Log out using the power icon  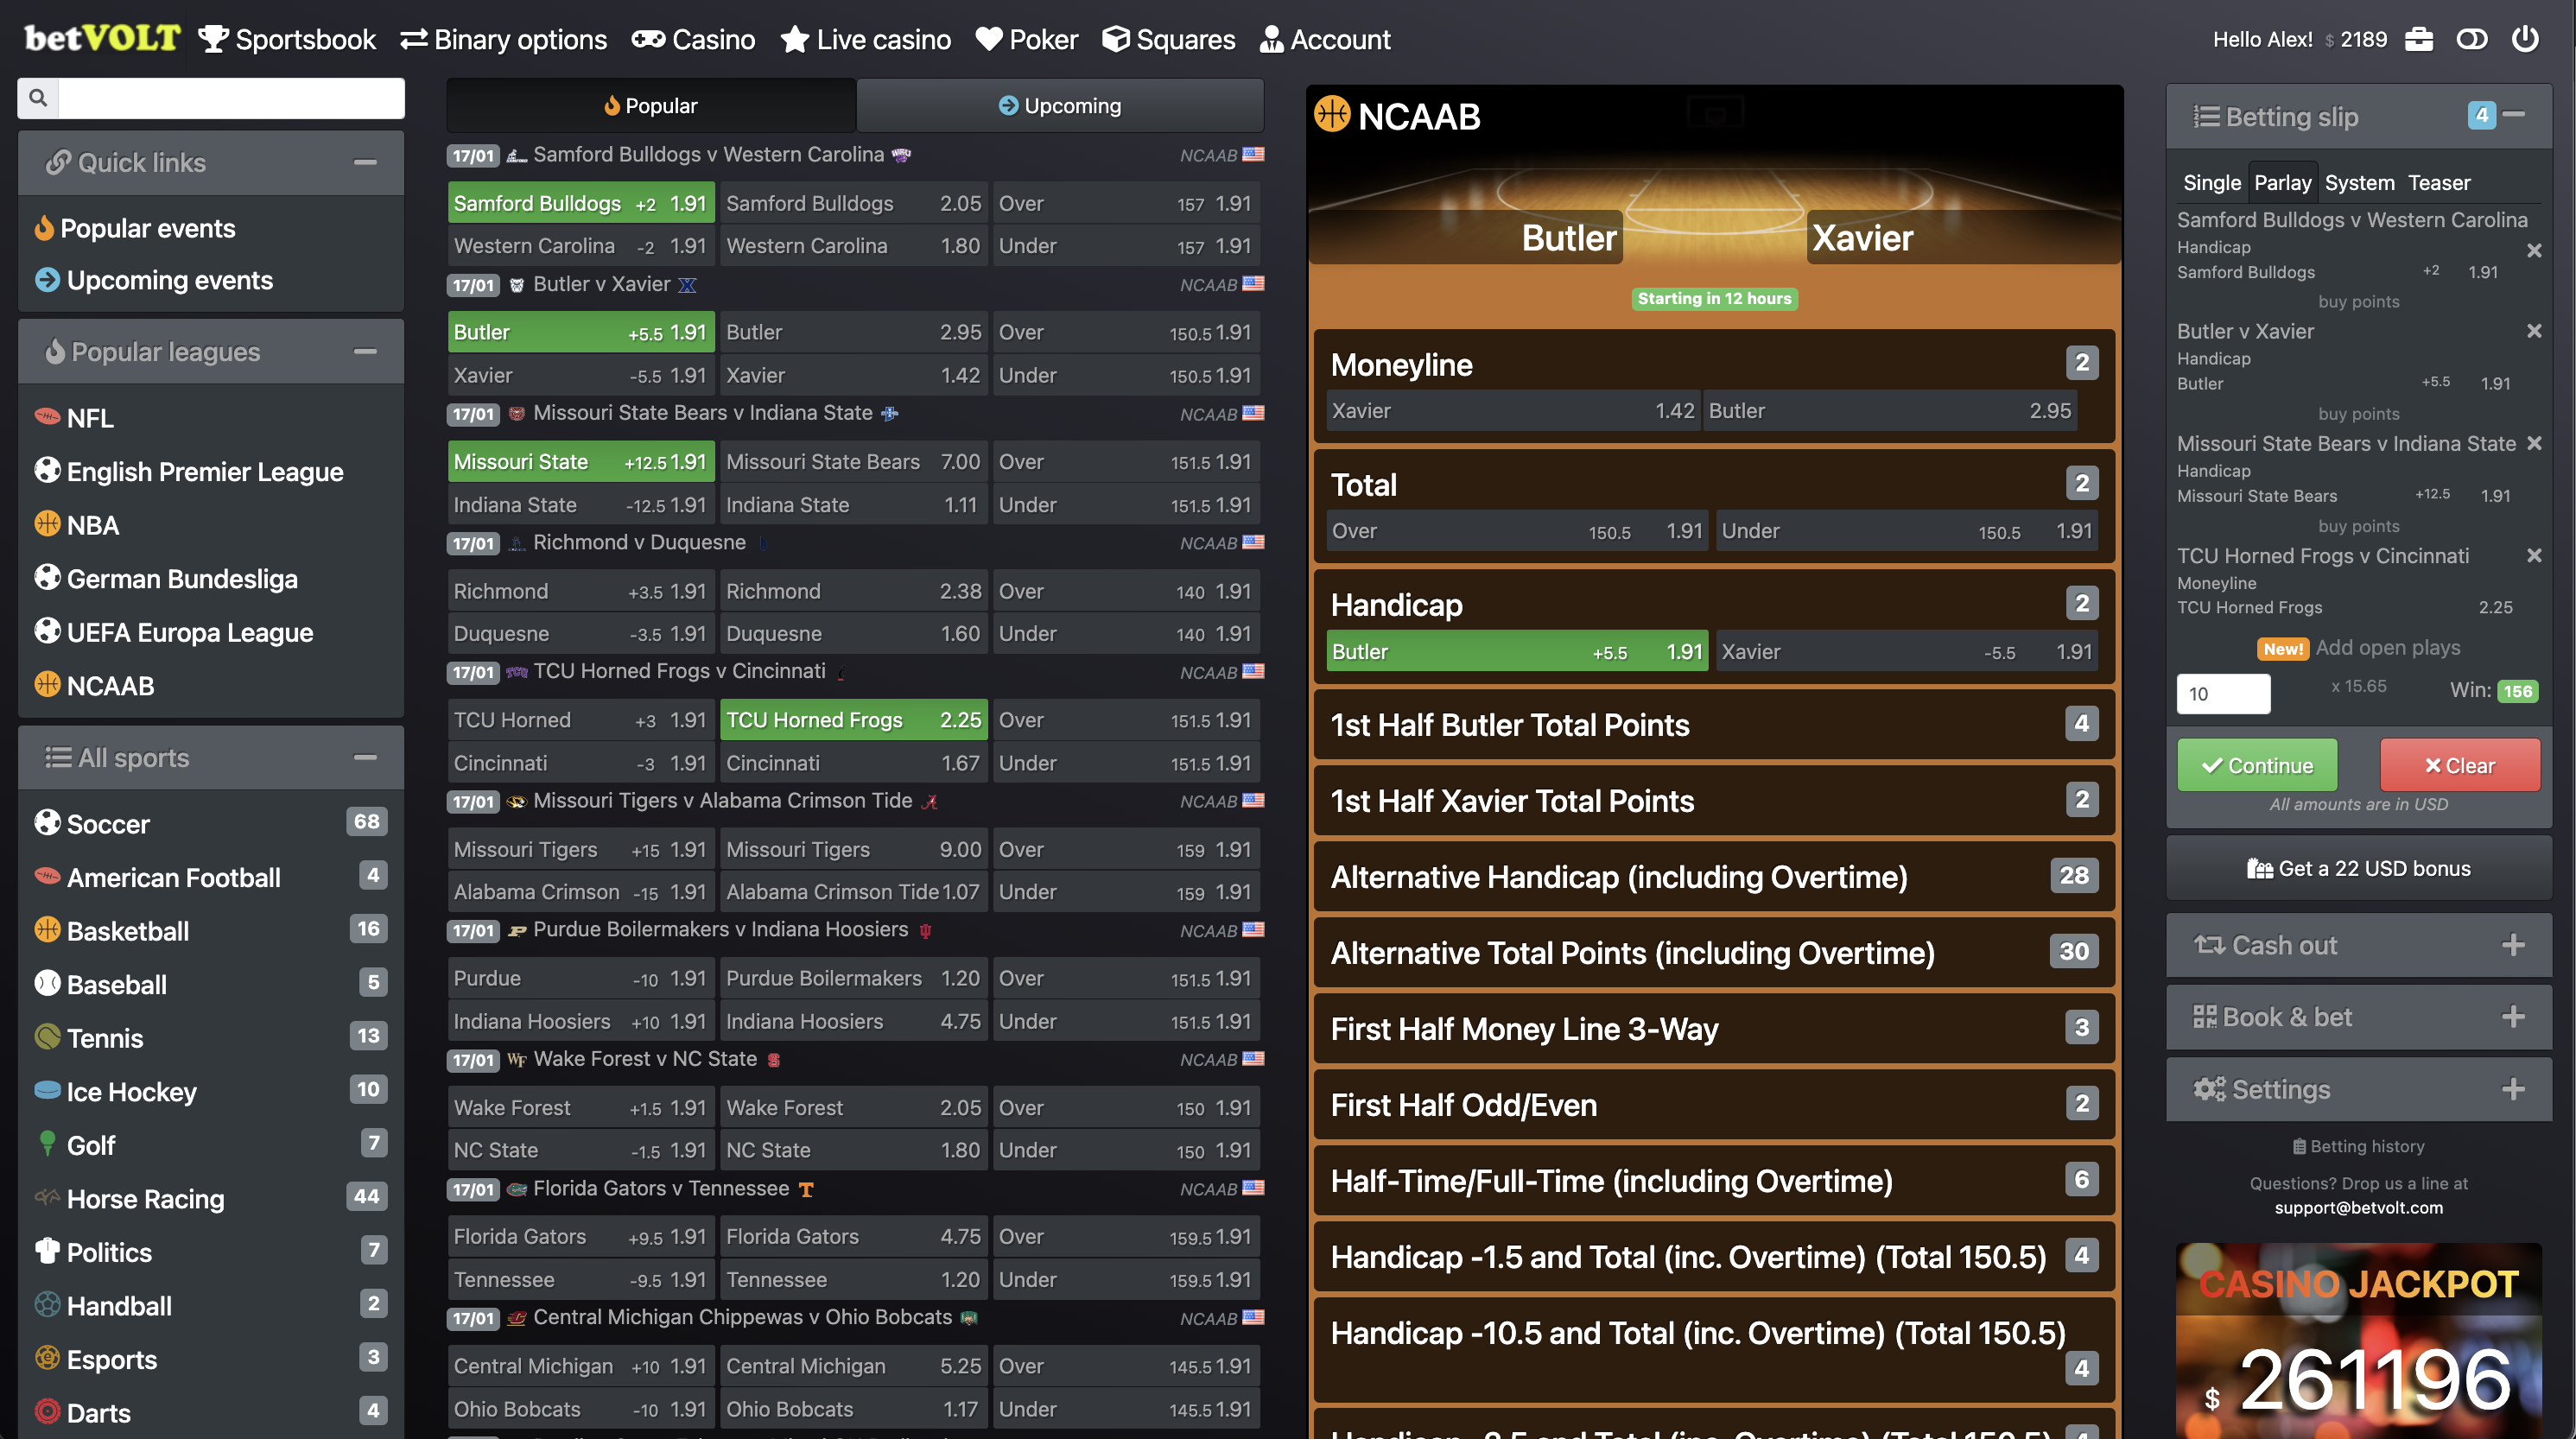point(2525,39)
